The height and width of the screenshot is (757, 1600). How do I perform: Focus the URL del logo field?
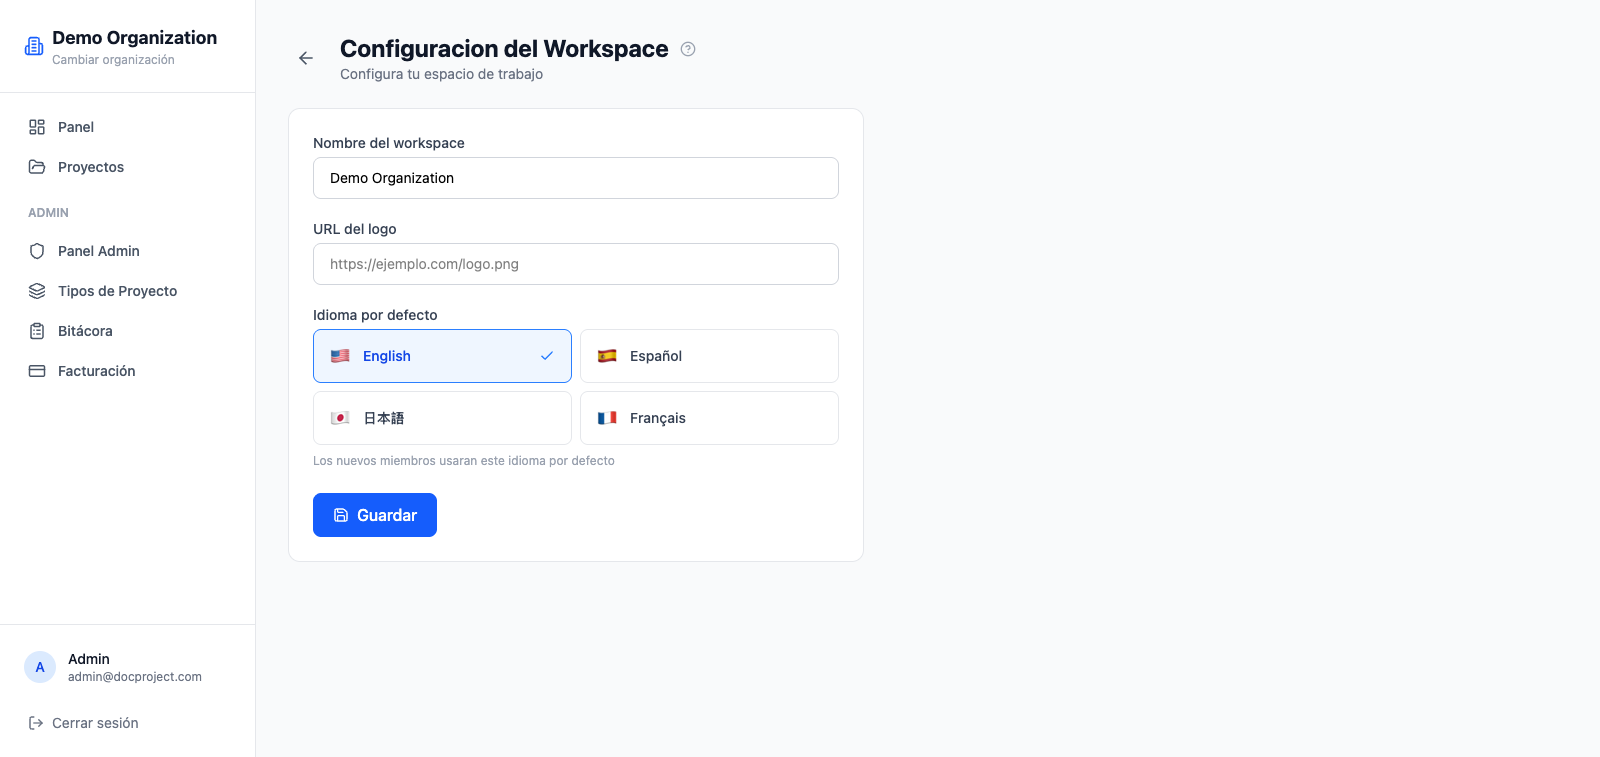pyautogui.click(x=576, y=264)
